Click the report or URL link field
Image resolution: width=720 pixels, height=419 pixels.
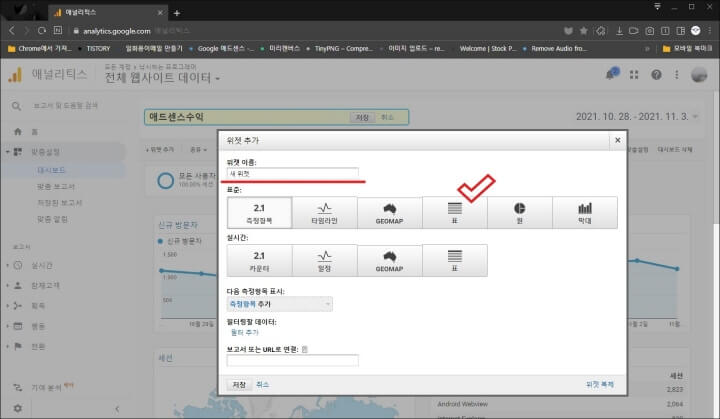point(292,361)
